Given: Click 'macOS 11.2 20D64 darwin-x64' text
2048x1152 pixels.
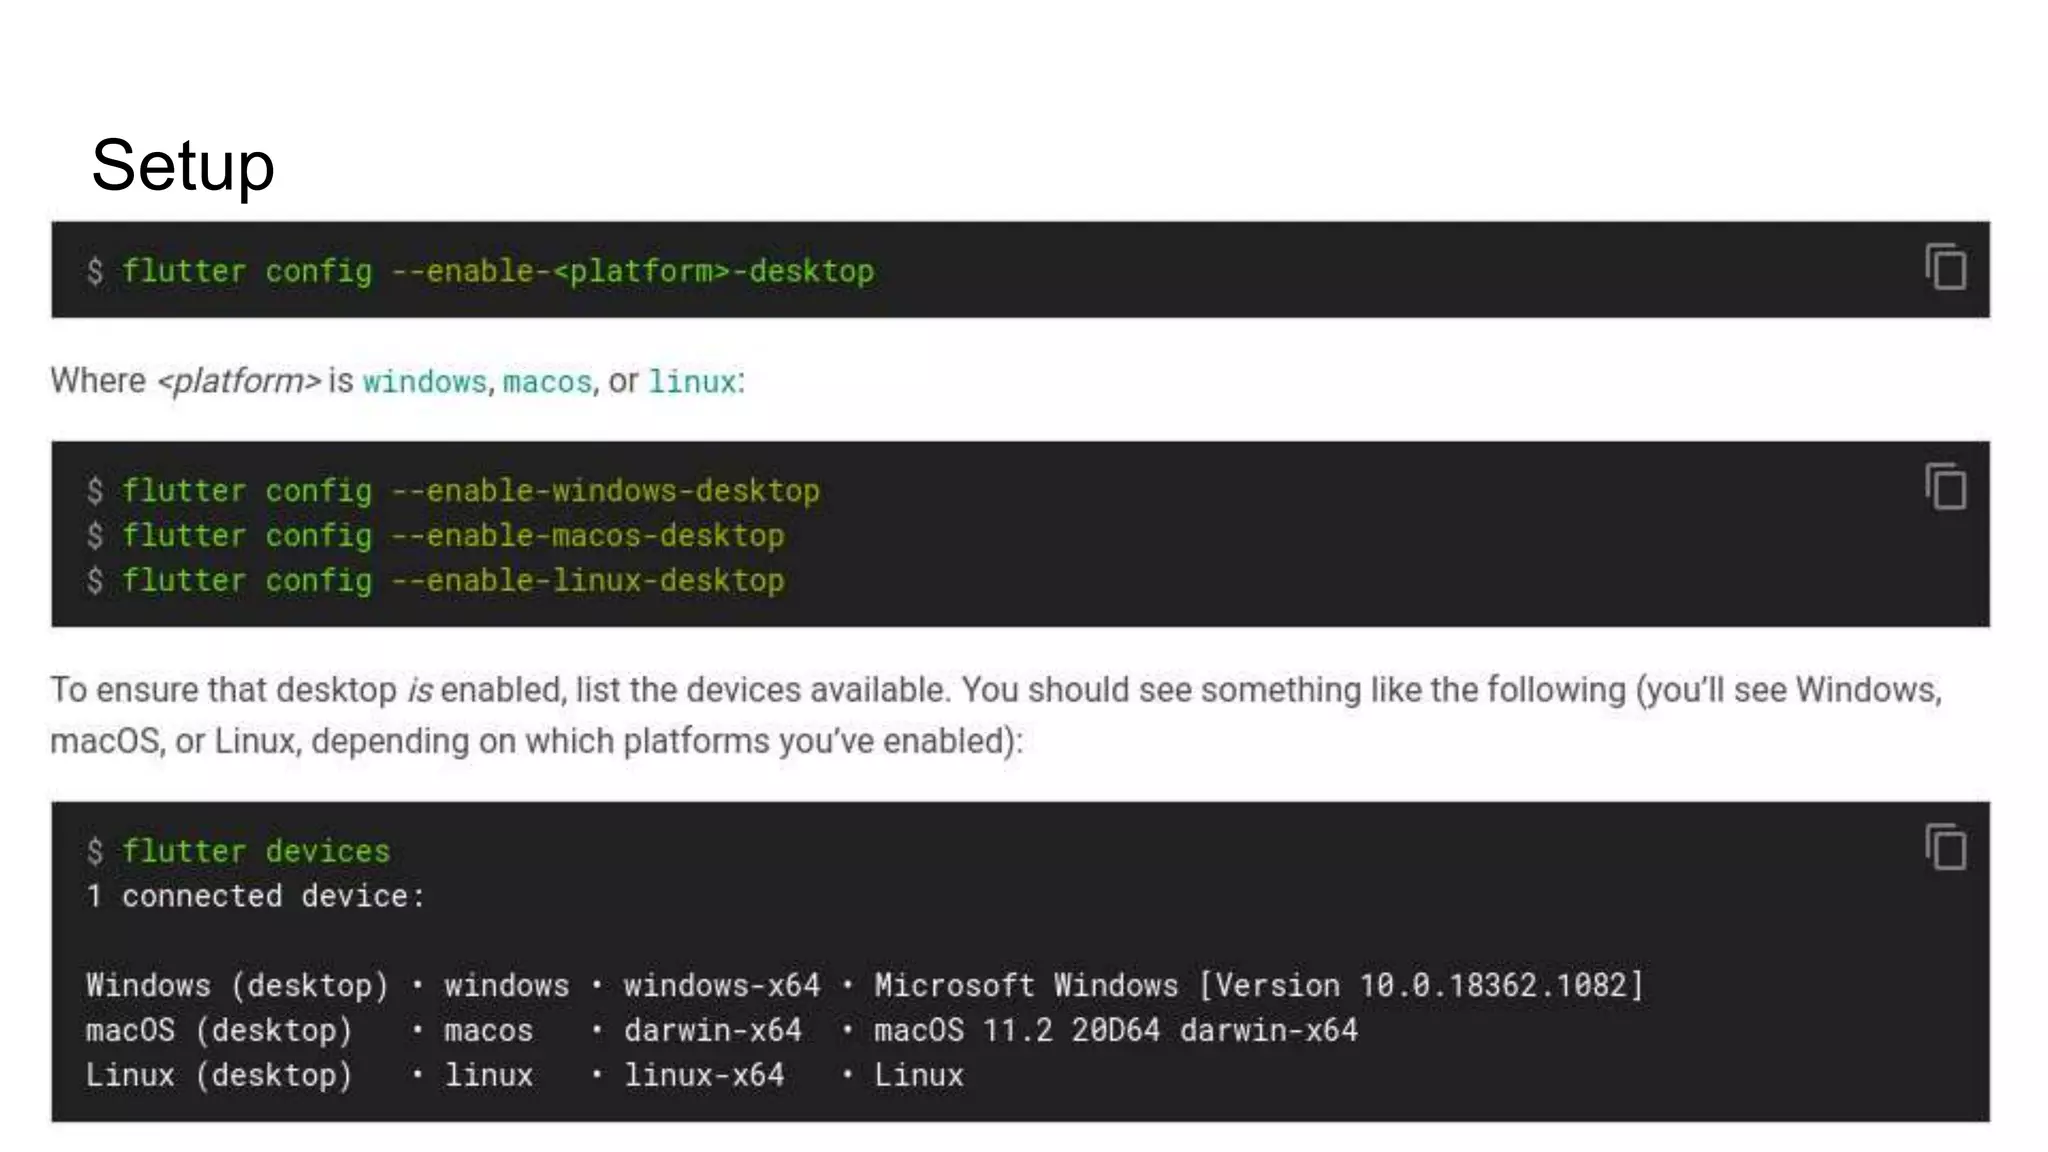Looking at the screenshot, I should 1116,1031.
